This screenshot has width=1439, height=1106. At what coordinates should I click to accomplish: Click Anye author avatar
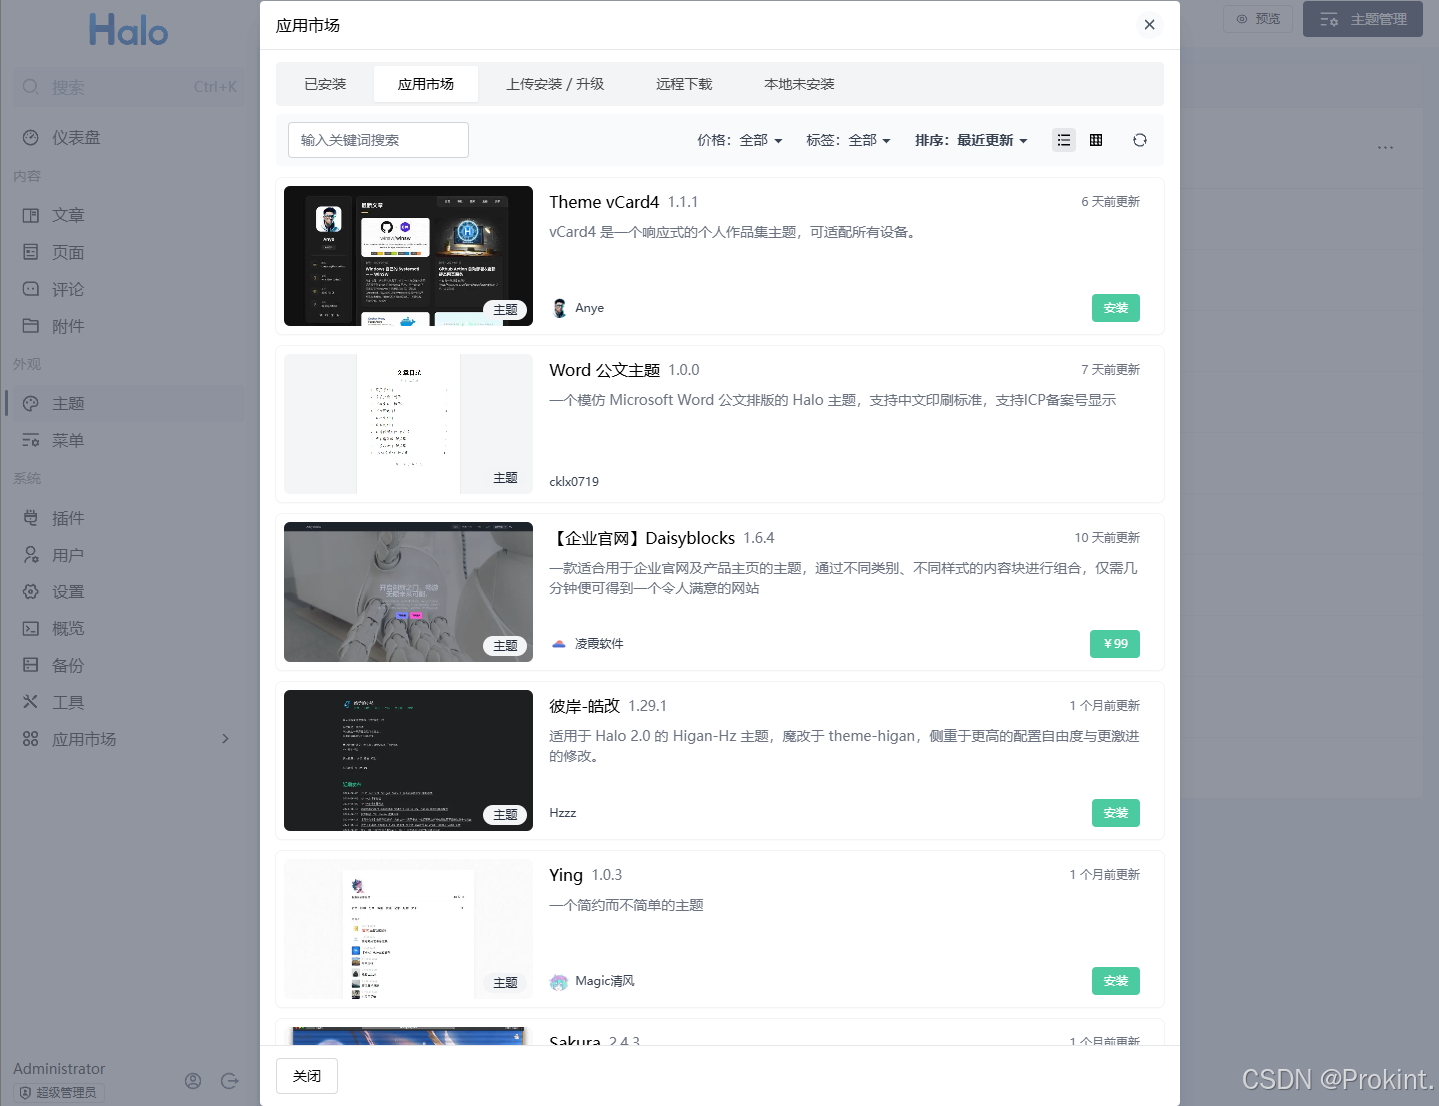pos(560,308)
